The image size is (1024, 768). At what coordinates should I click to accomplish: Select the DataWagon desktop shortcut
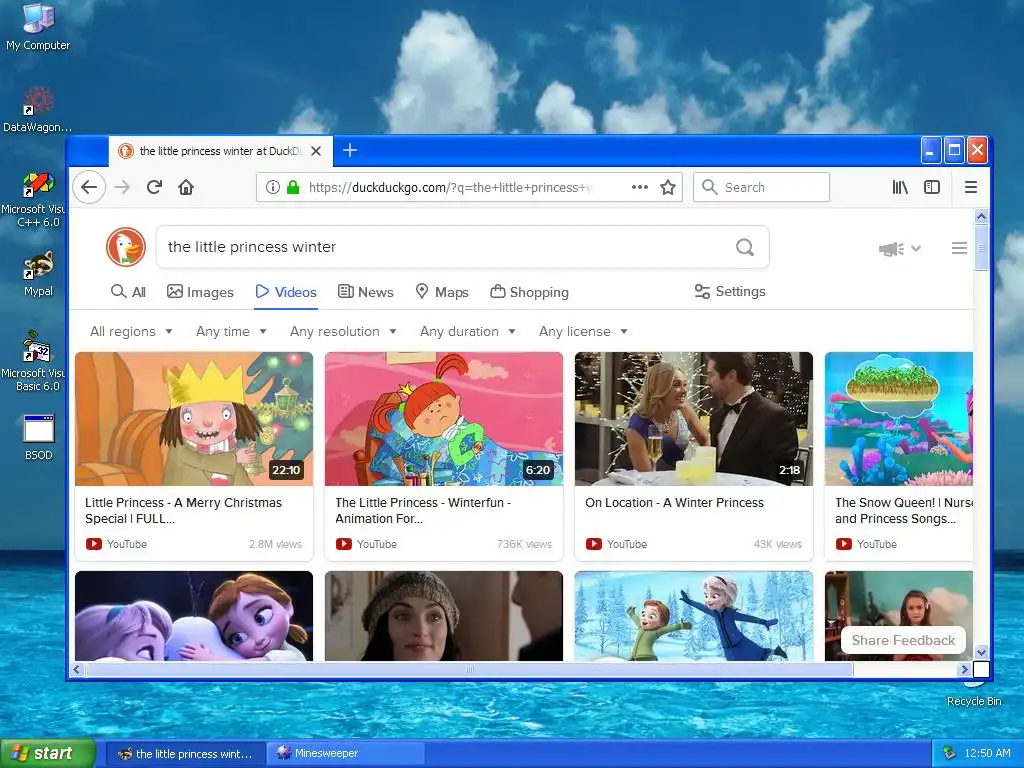[37, 109]
